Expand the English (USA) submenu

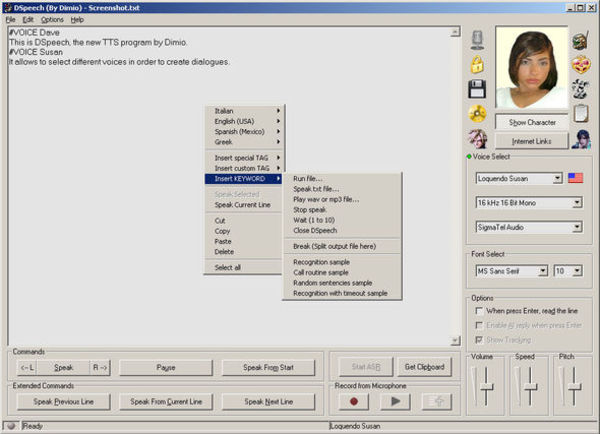point(244,121)
